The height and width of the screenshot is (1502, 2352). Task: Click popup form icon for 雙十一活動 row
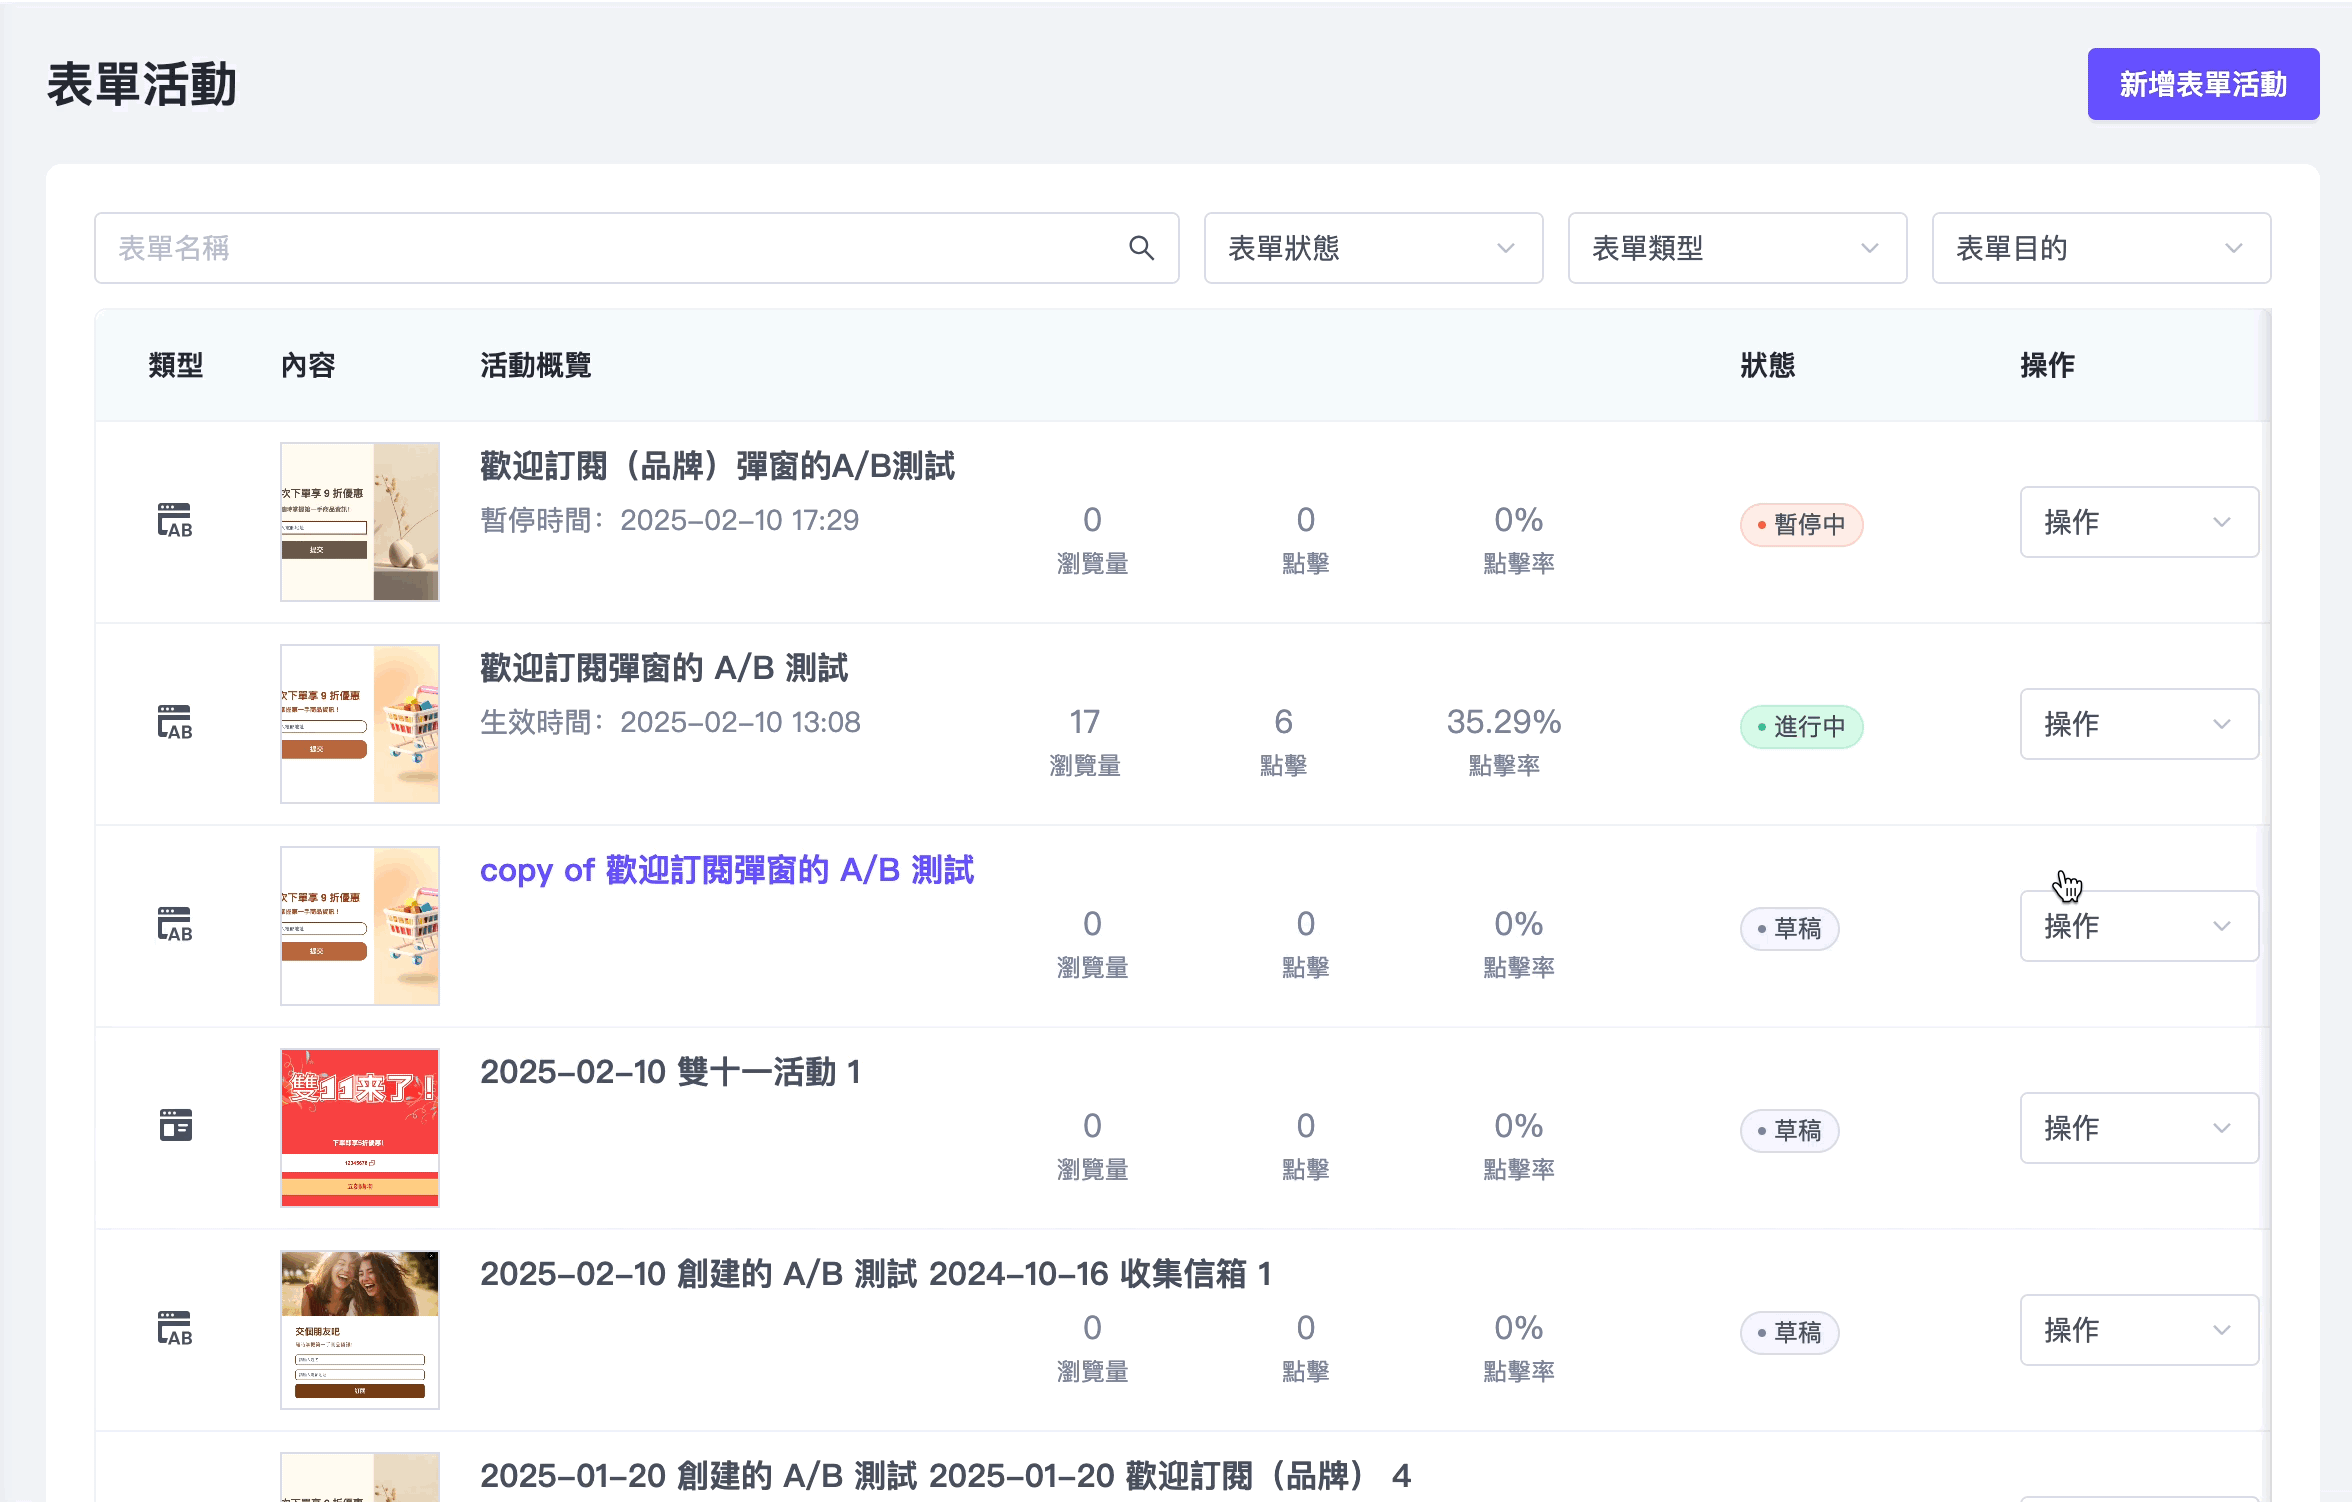click(x=175, y=1126)
